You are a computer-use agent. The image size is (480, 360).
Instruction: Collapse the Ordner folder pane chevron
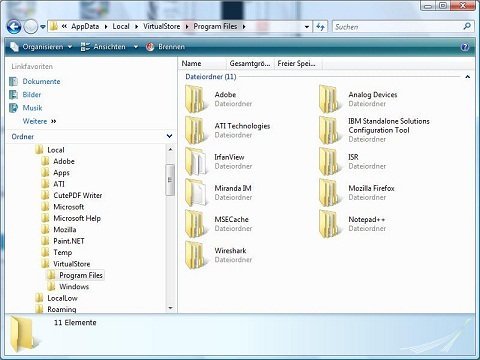169,136
